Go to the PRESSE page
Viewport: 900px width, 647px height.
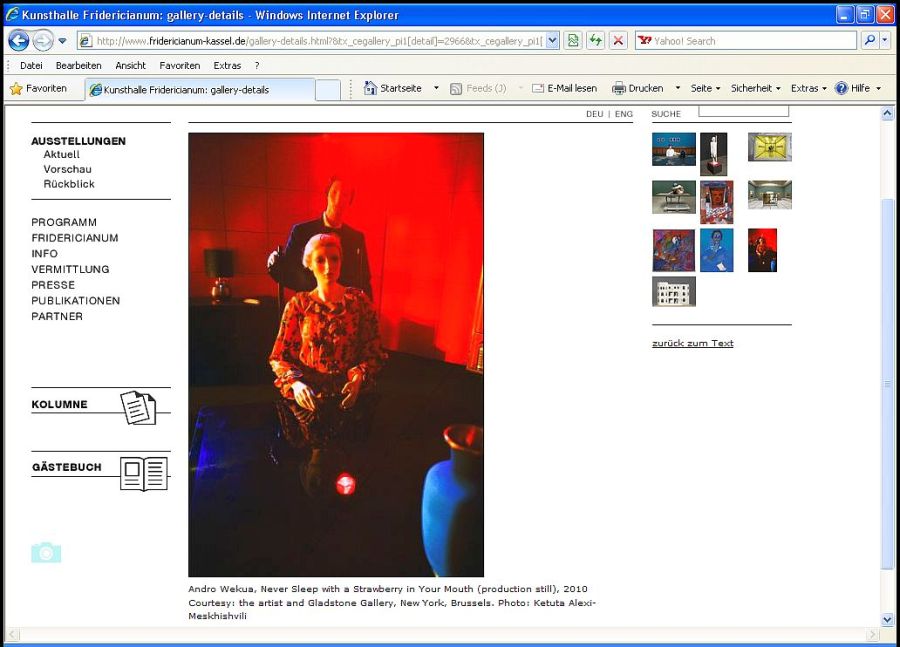pos(53,285)
